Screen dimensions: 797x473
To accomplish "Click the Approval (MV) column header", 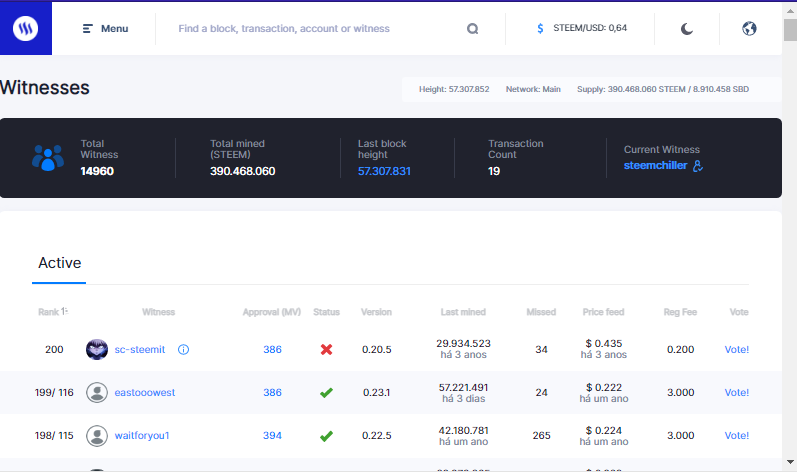I will pyautogui.click(x=271, y=312).
